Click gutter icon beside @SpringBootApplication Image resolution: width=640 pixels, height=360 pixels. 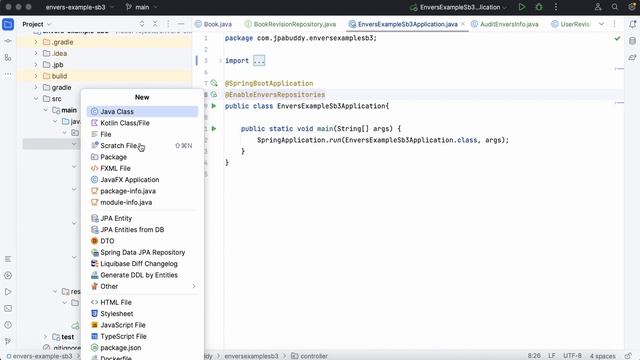coord(214,83)
